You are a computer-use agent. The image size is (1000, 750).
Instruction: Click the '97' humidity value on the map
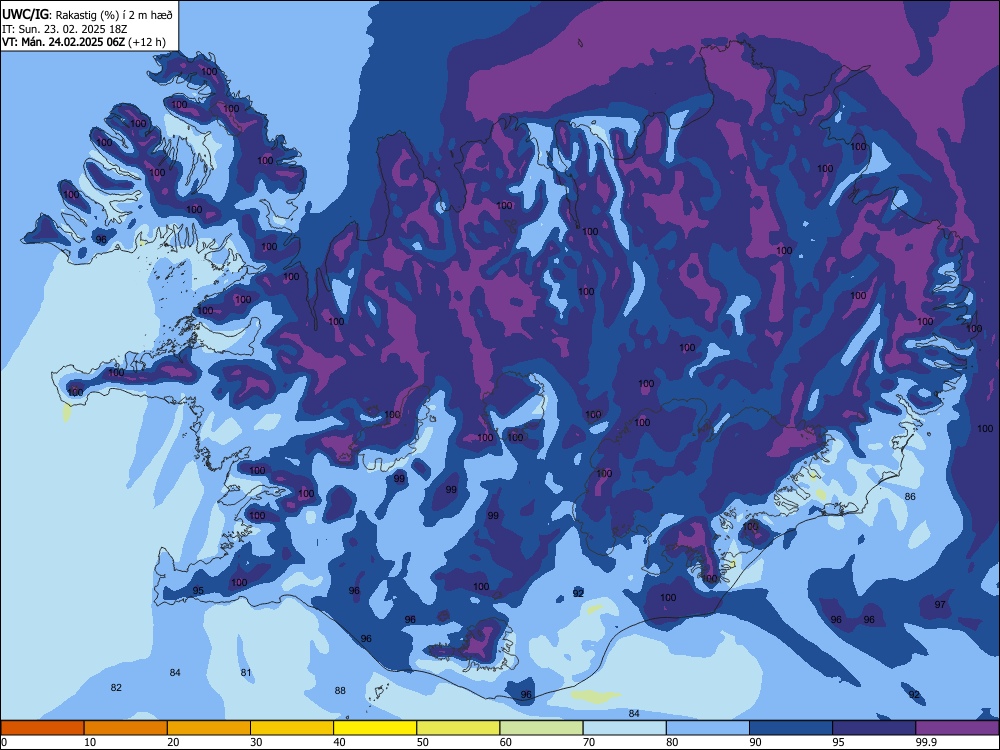click(940, 604)
